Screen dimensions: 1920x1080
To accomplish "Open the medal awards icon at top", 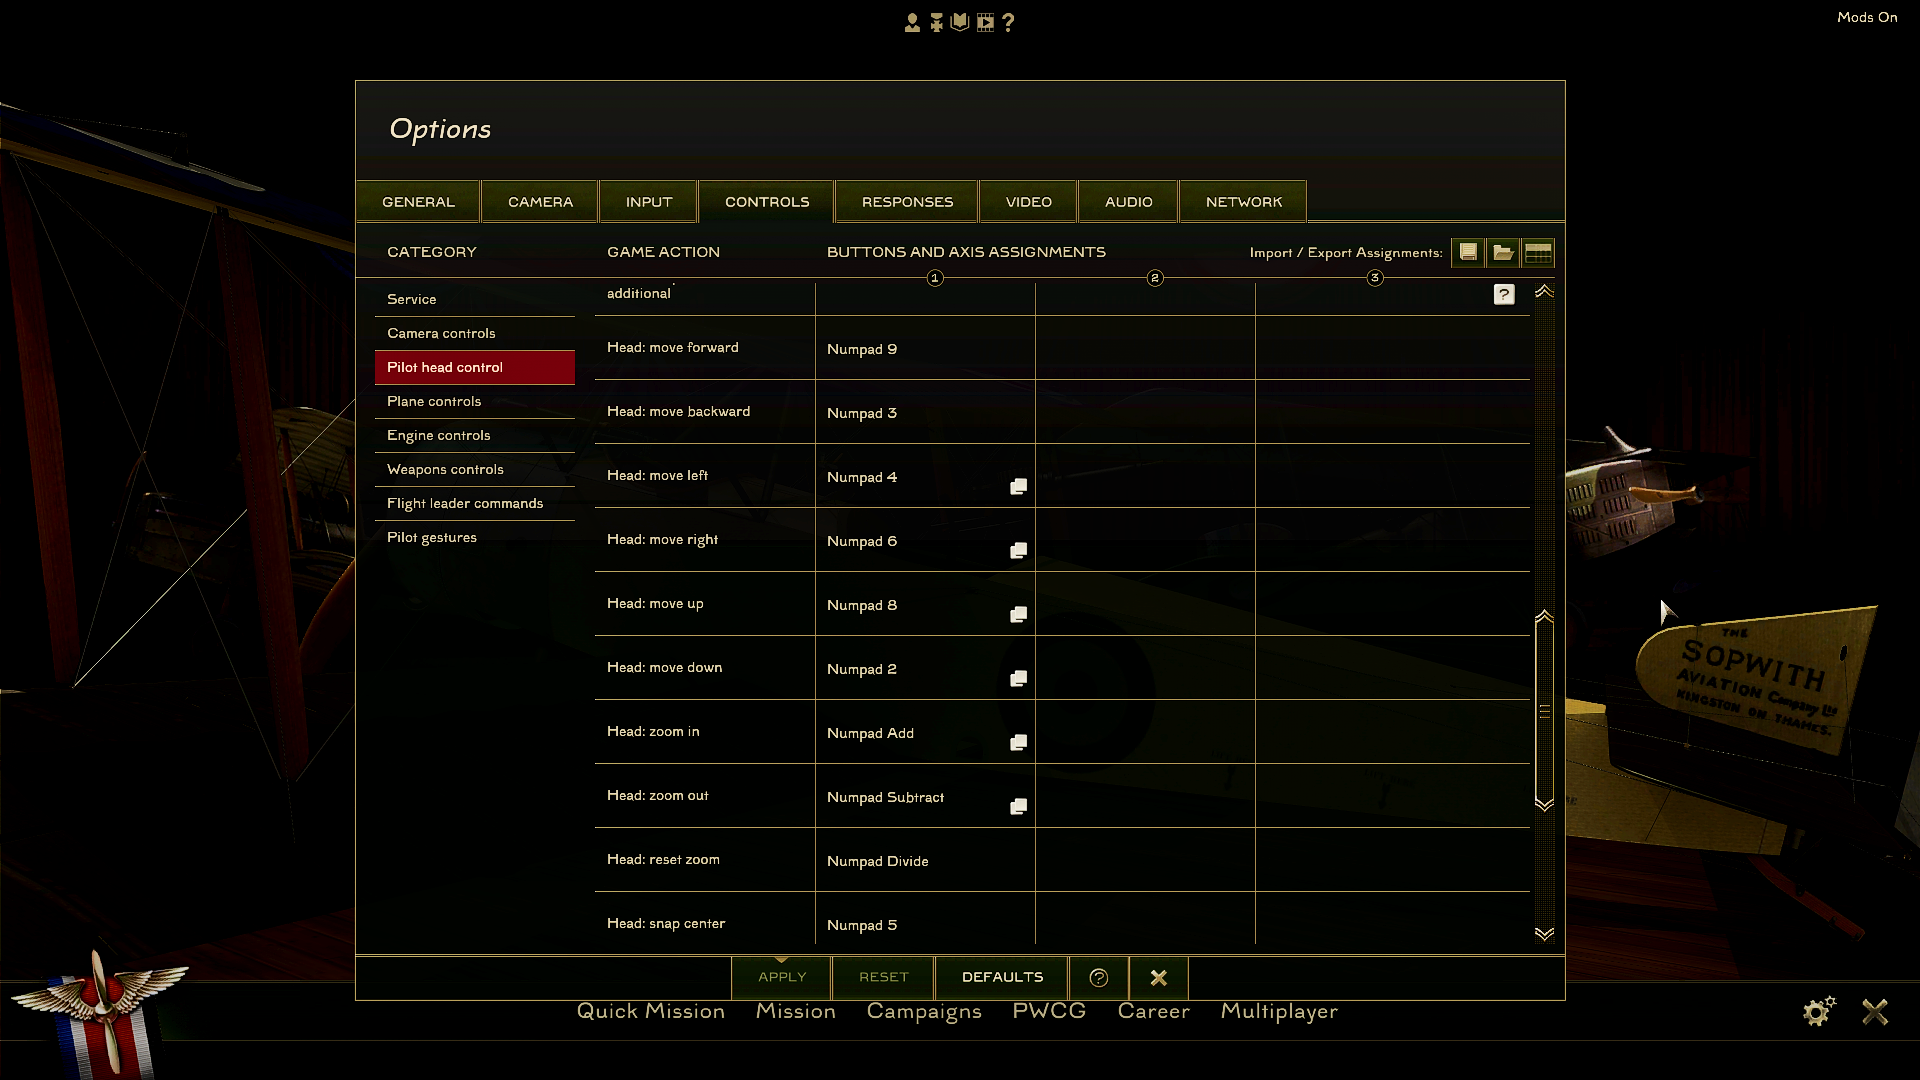I will tap(936, 22).
